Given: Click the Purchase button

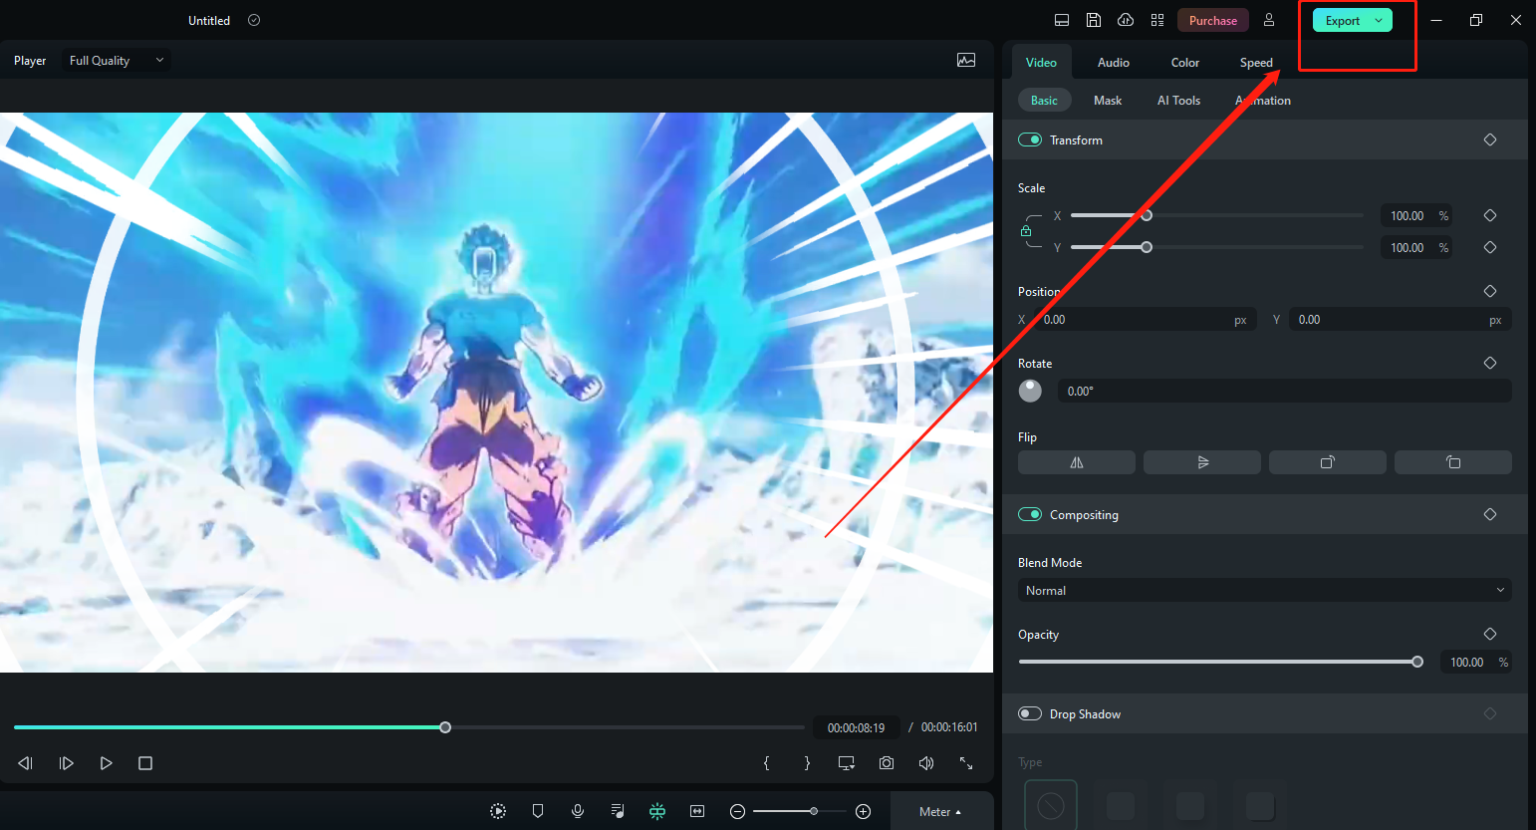Looking at the screenshot, I should pos(1212,19).
